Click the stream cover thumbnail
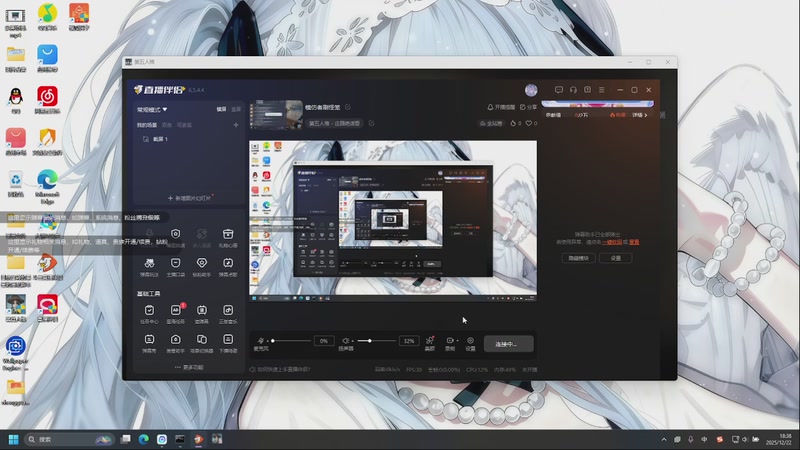800x450 pixels. tap(276, 115)
